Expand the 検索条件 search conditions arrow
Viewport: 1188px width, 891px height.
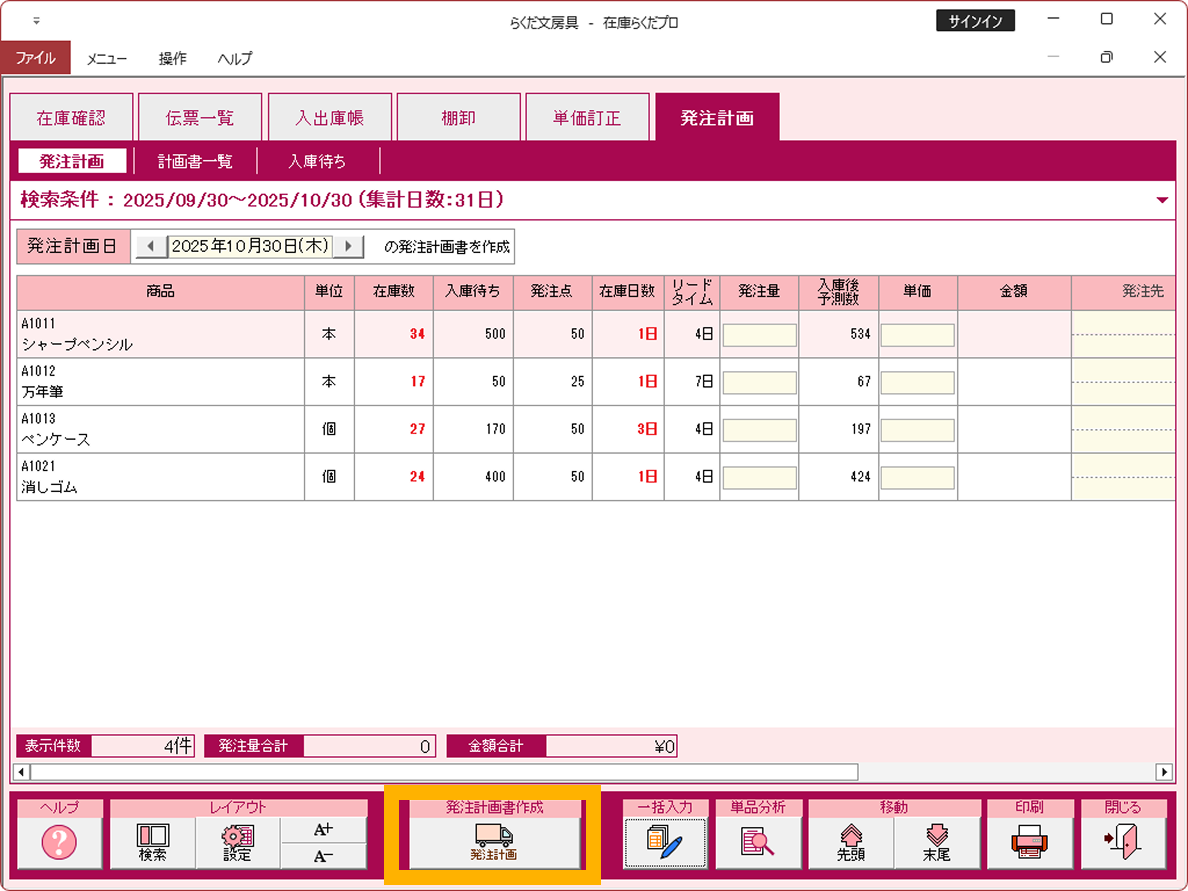[1162, 201]
